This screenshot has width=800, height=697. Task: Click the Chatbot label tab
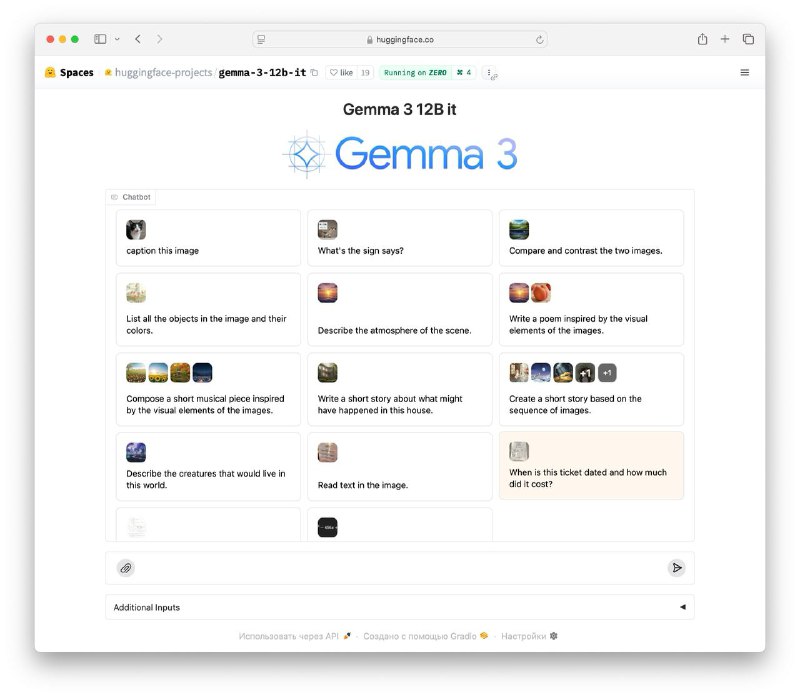pyautogui.click(x=131, y=197)
